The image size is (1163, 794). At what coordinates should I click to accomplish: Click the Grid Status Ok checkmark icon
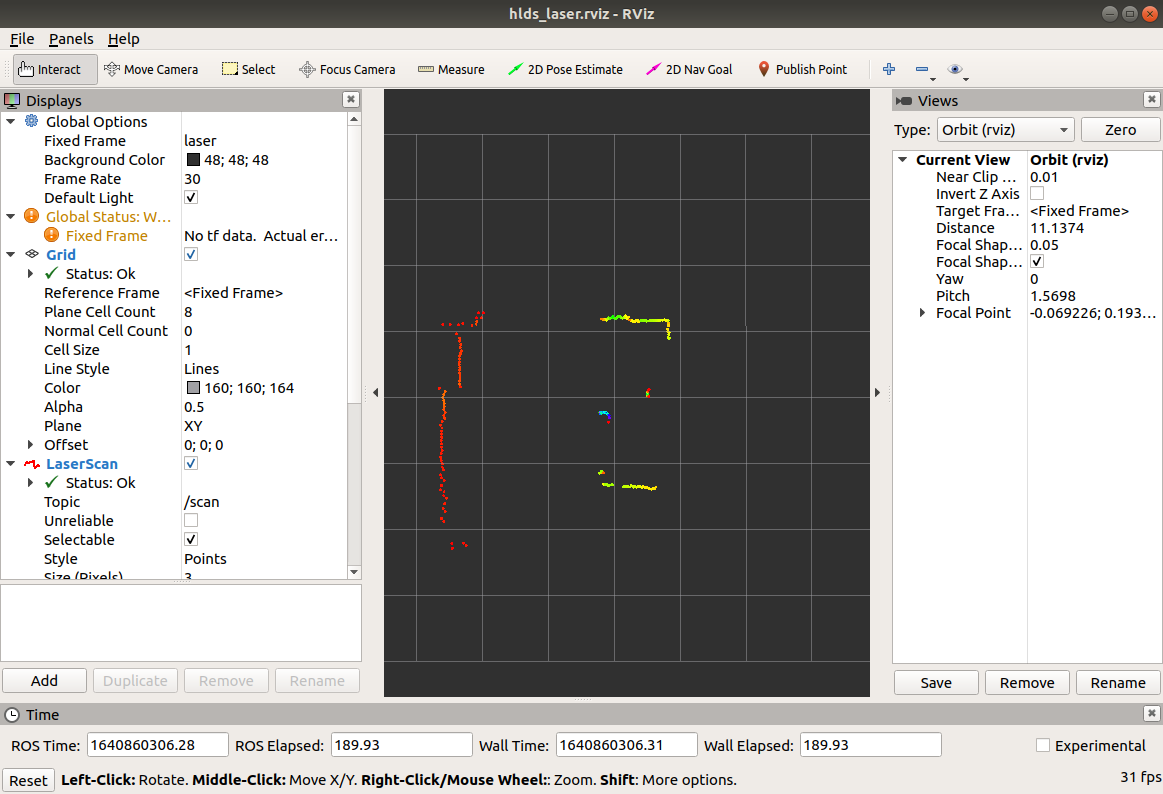pyautogui.click(x=51, y=273)
